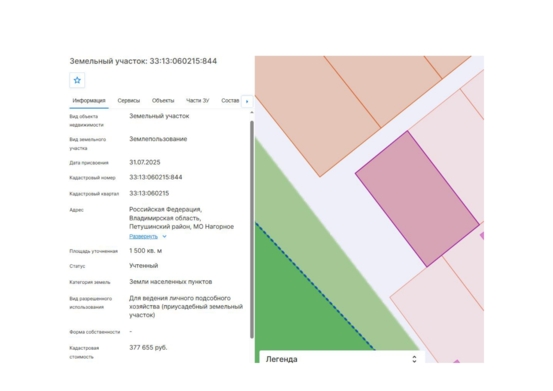553x391 pixels.
Task: Switch to the Сервисы tab
Action: point(128,100)
